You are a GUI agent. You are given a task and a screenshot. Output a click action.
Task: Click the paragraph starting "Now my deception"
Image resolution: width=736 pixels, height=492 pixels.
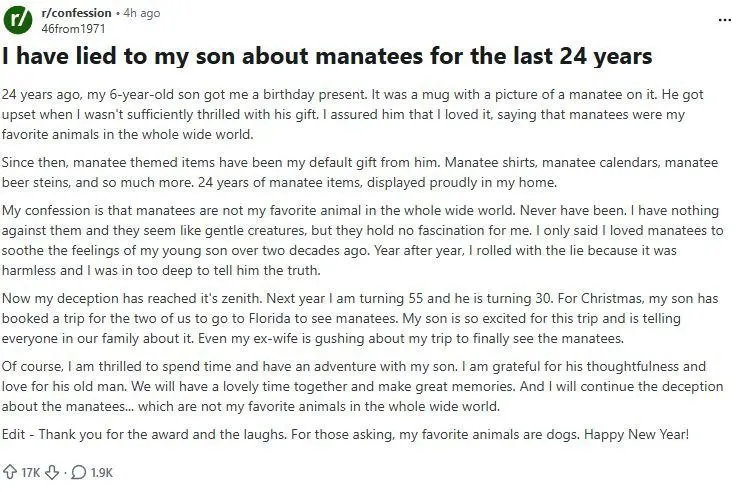point(360,318)
